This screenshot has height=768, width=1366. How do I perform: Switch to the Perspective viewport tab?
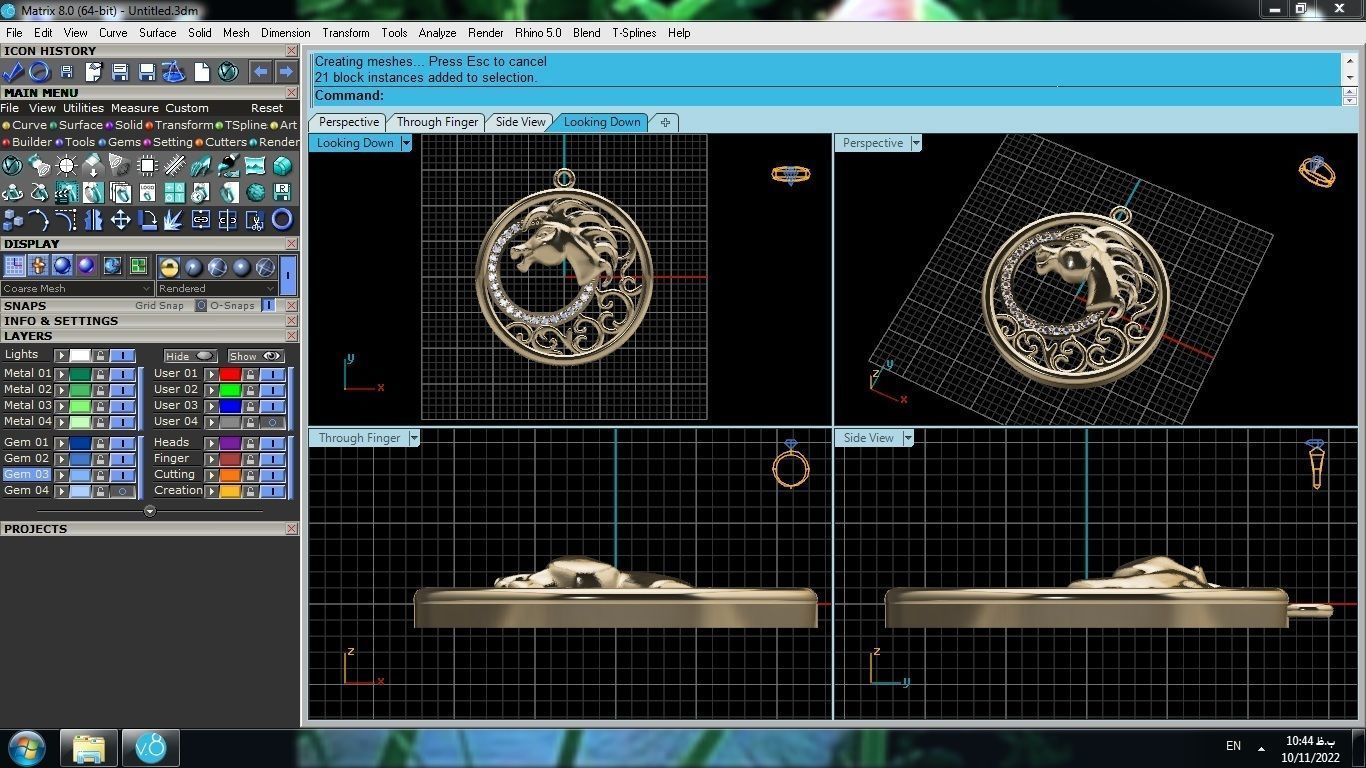[x=349, y=122]
